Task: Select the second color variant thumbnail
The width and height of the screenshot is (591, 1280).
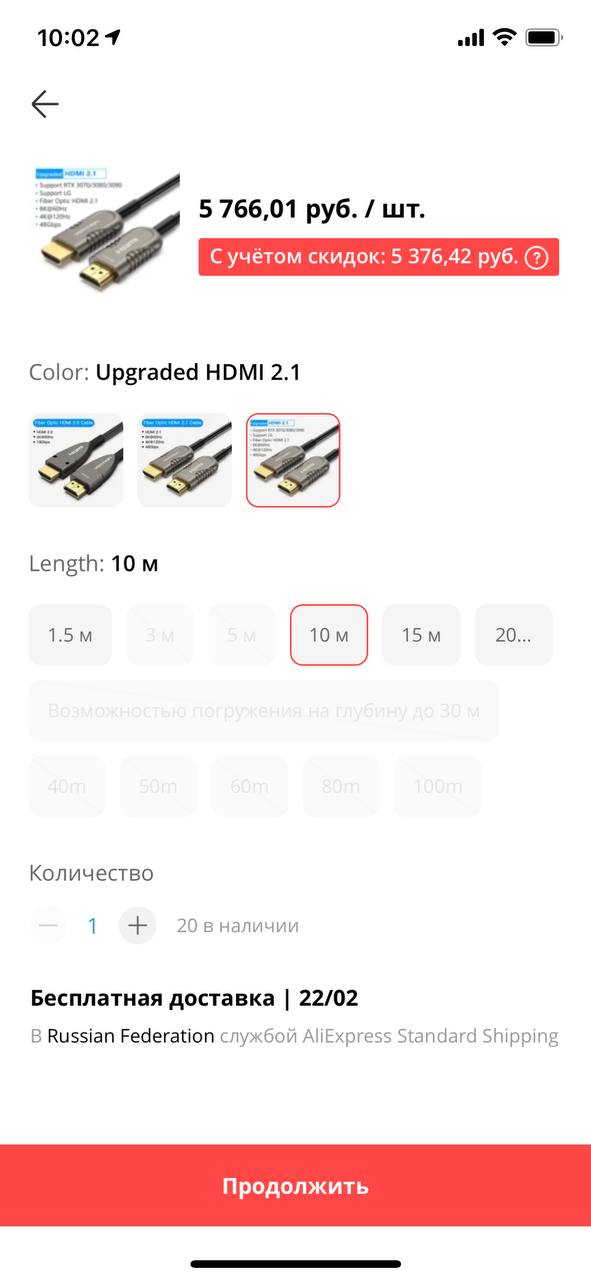Action: click(184, 460)
